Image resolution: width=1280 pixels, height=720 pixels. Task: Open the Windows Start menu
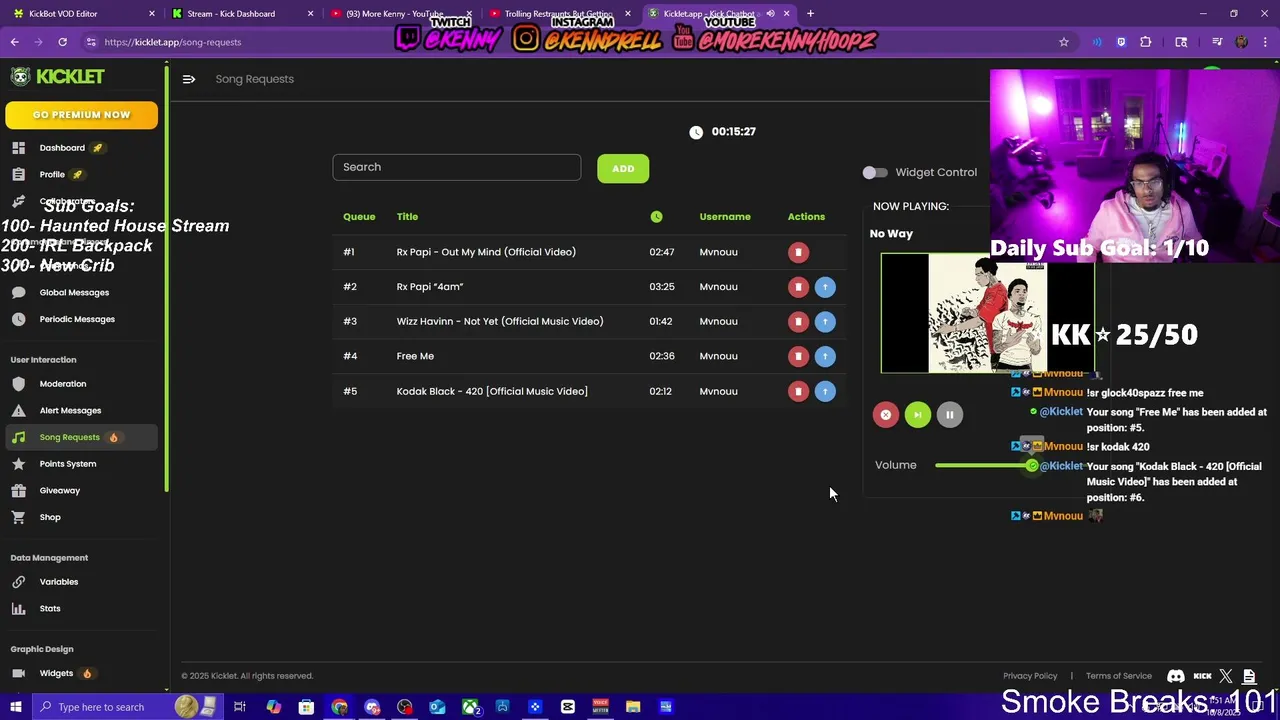(x=15, y=707)
